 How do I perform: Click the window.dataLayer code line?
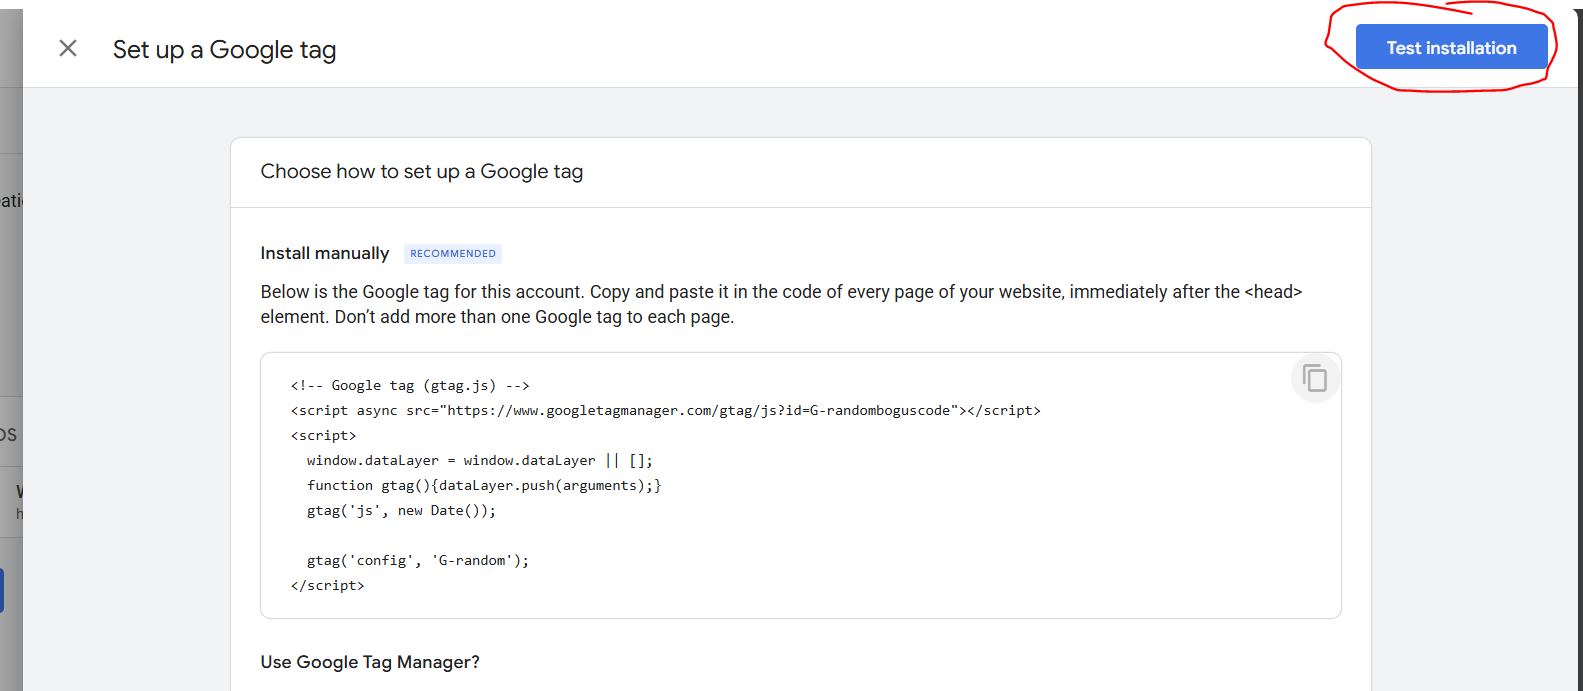(x=479, y=461)
